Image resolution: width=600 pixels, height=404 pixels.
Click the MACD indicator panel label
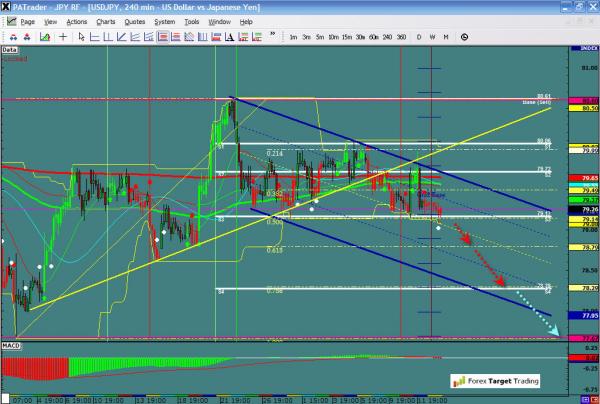(11, 345)
